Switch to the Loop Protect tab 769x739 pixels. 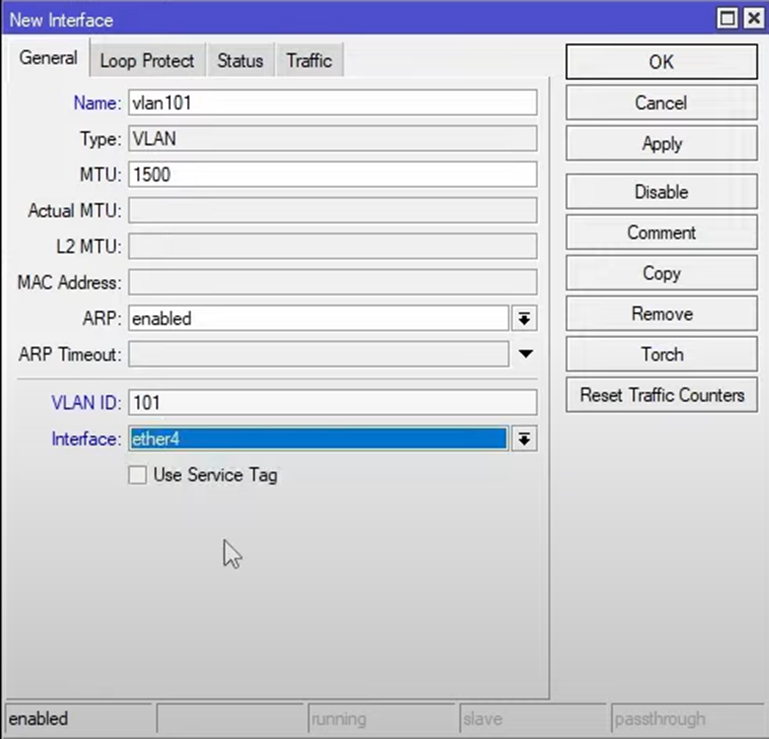point(147,61)
